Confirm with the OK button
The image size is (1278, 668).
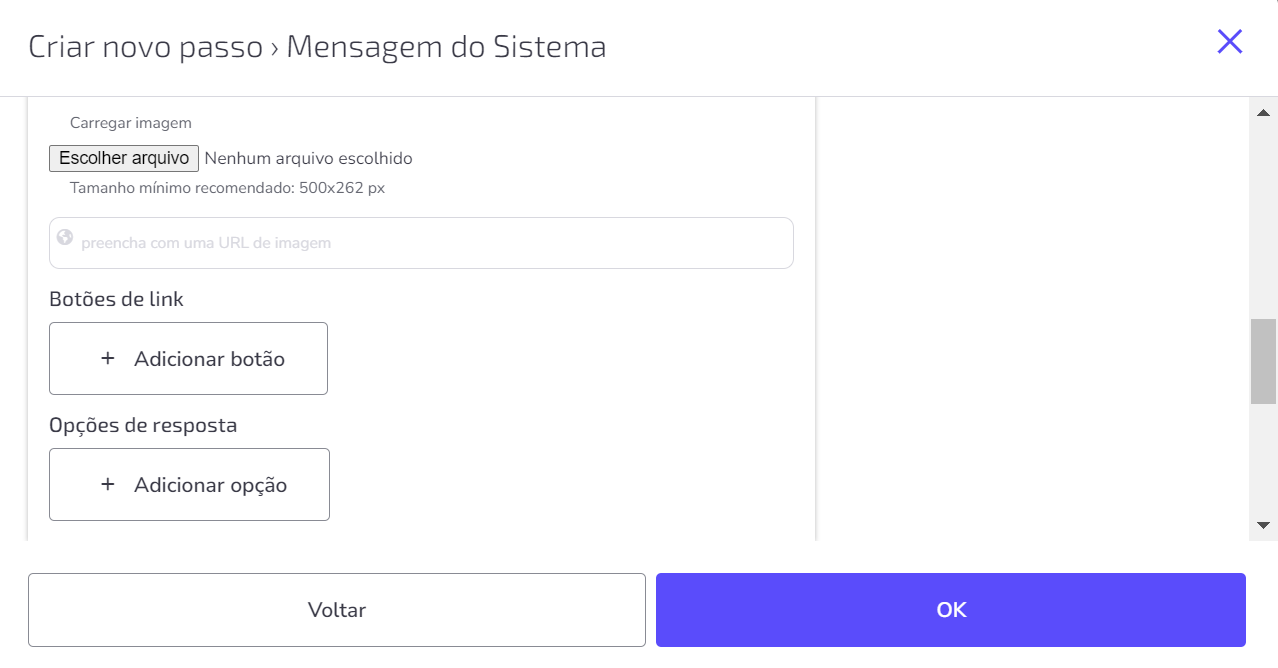(951, 610)
